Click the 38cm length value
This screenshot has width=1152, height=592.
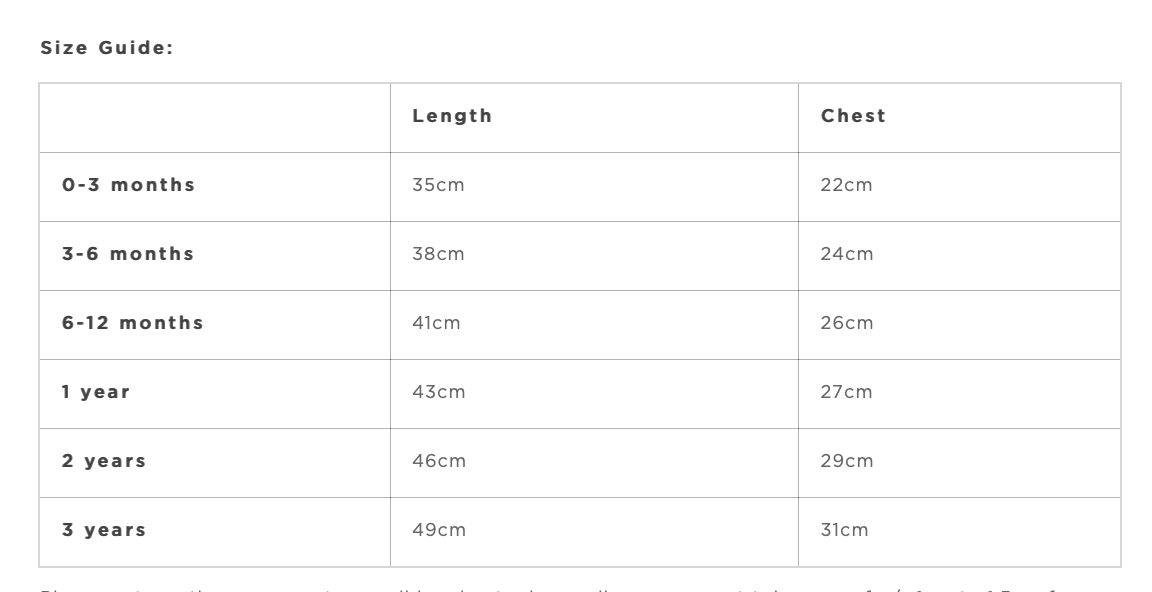pyautogui.click(x=438, y=254)
